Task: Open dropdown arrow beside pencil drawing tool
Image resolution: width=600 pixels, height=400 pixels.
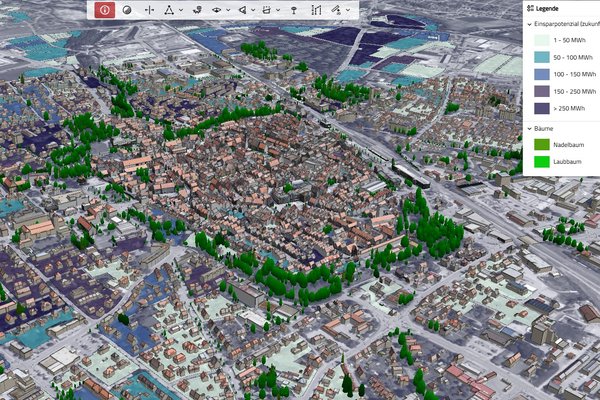Action: pyautogui.click(x=348, y=9)
